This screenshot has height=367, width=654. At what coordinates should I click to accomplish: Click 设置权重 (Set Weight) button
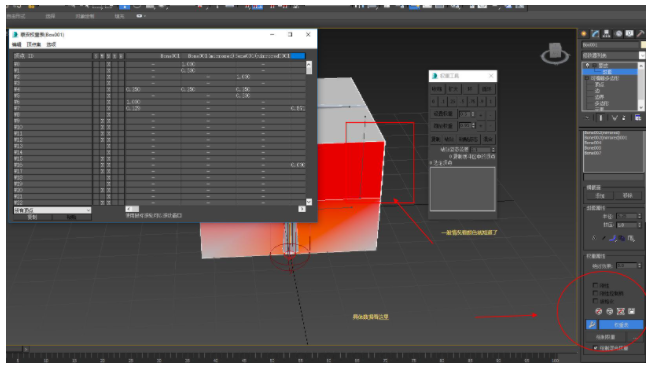coord(443,113)
